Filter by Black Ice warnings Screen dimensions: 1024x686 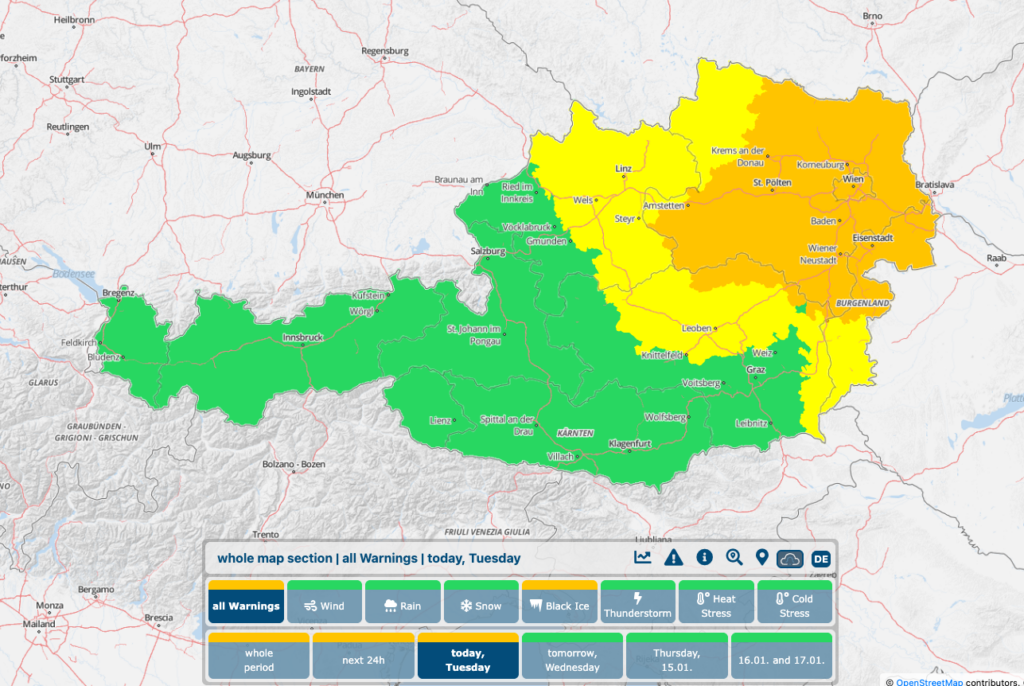559,605
